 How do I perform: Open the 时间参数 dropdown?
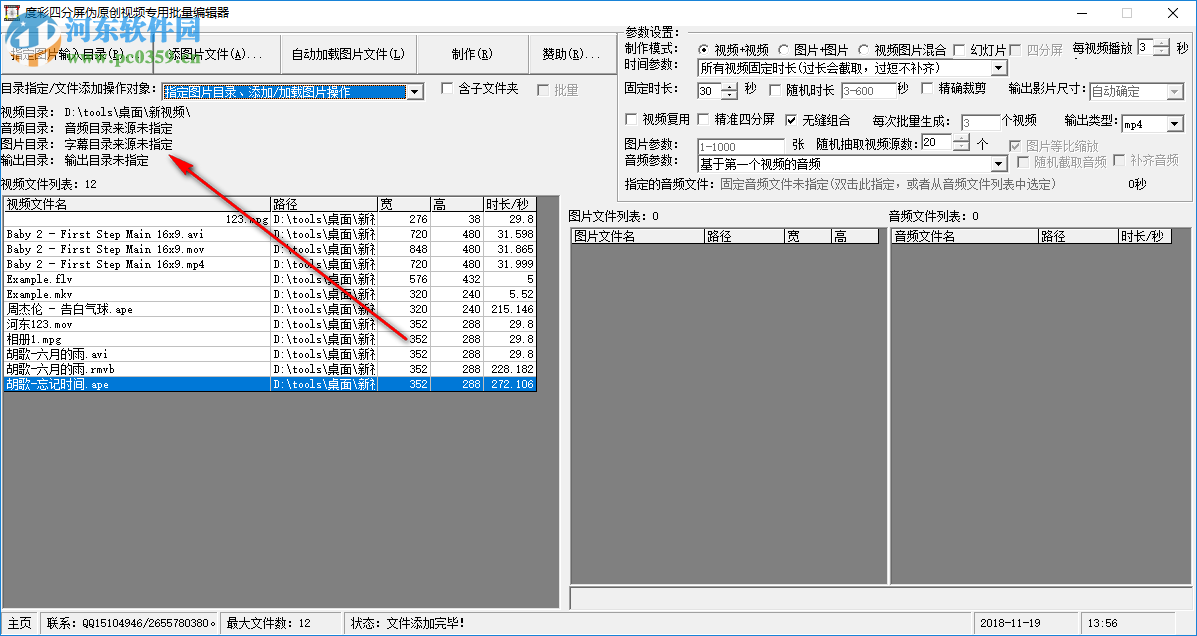pos(1000,69)
